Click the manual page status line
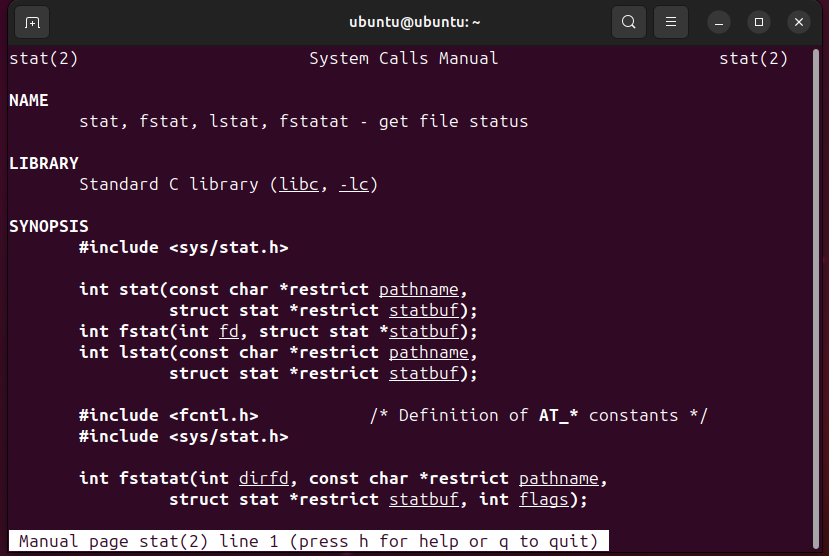This screenshot has height=556, width=829. coord(308,542)
